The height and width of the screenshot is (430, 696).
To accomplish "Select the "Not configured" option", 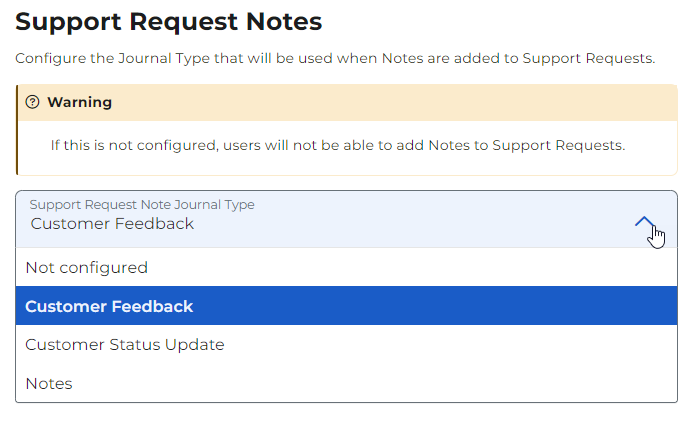I will 86,268.
